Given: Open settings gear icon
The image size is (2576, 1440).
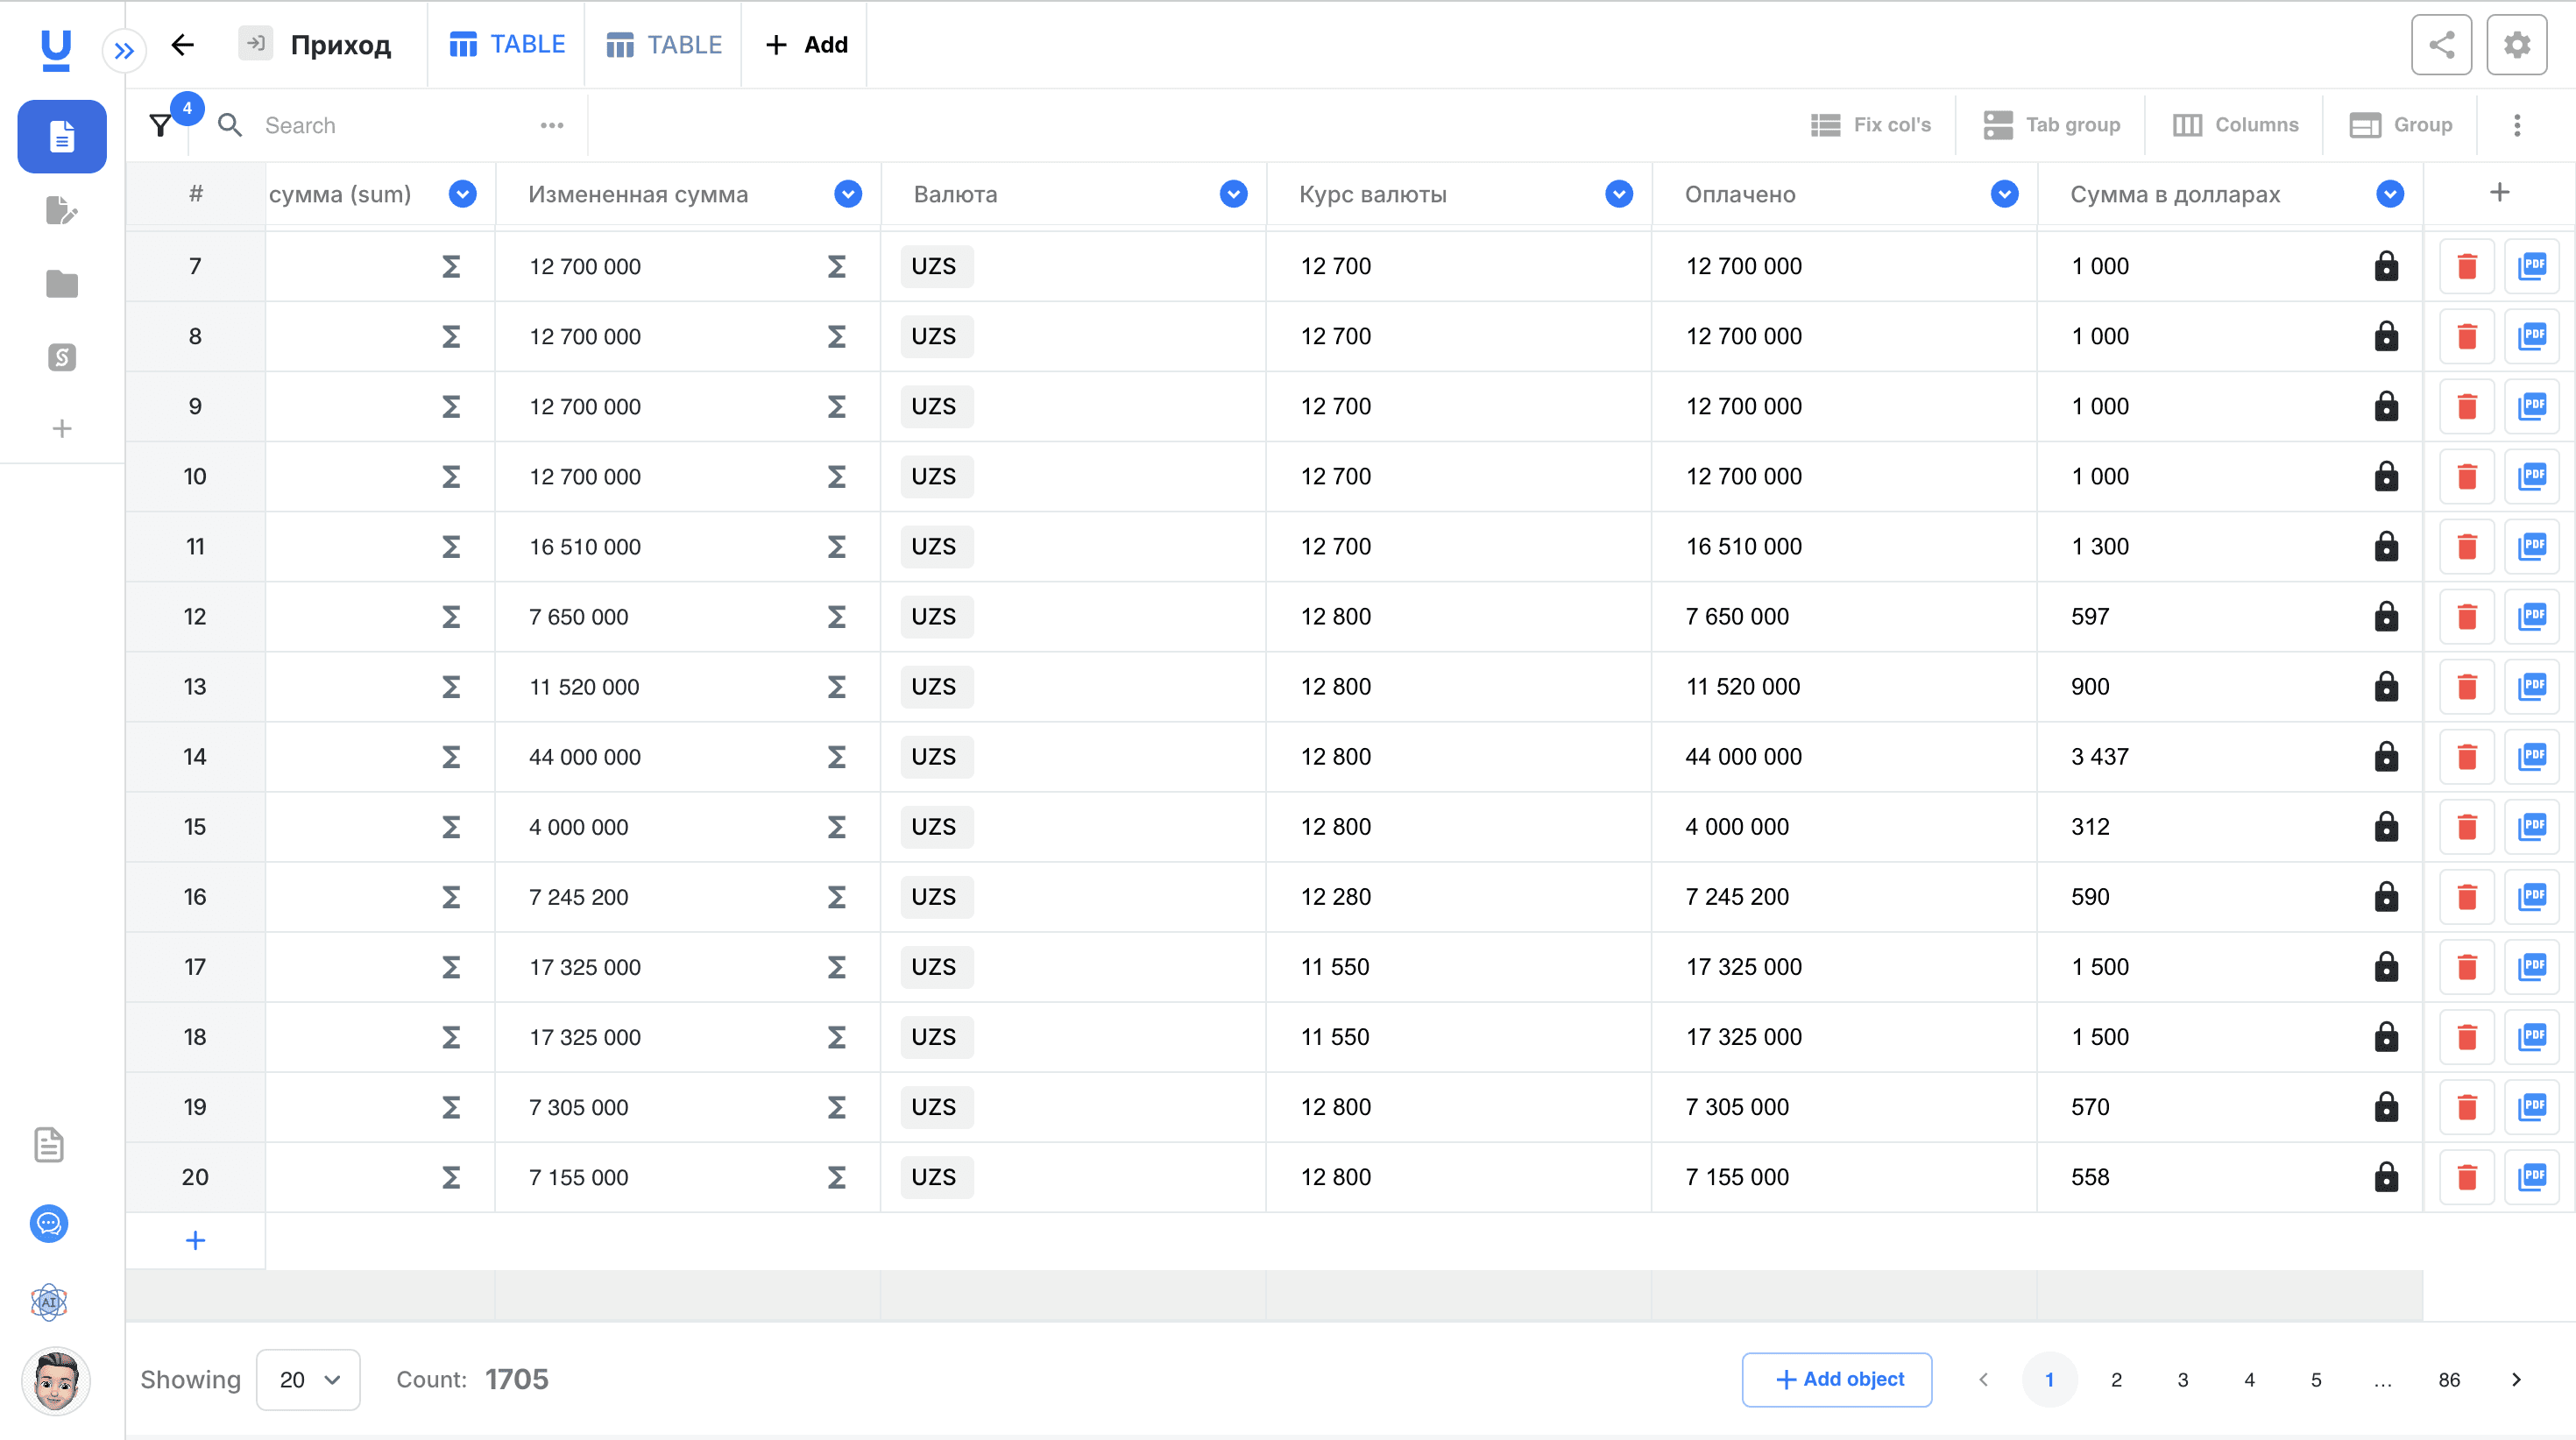Looking at the screenshot, I should click(2516, 45).
